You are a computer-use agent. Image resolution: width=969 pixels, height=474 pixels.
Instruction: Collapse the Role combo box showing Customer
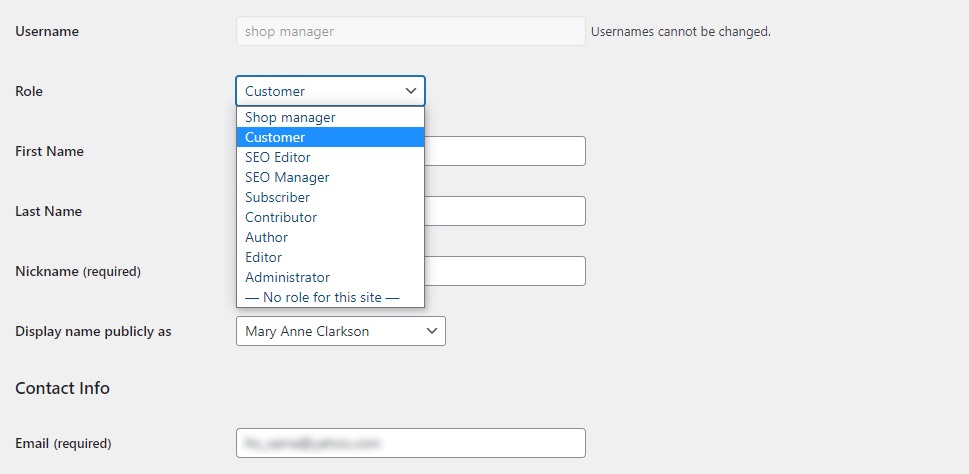tap(330, 91)
